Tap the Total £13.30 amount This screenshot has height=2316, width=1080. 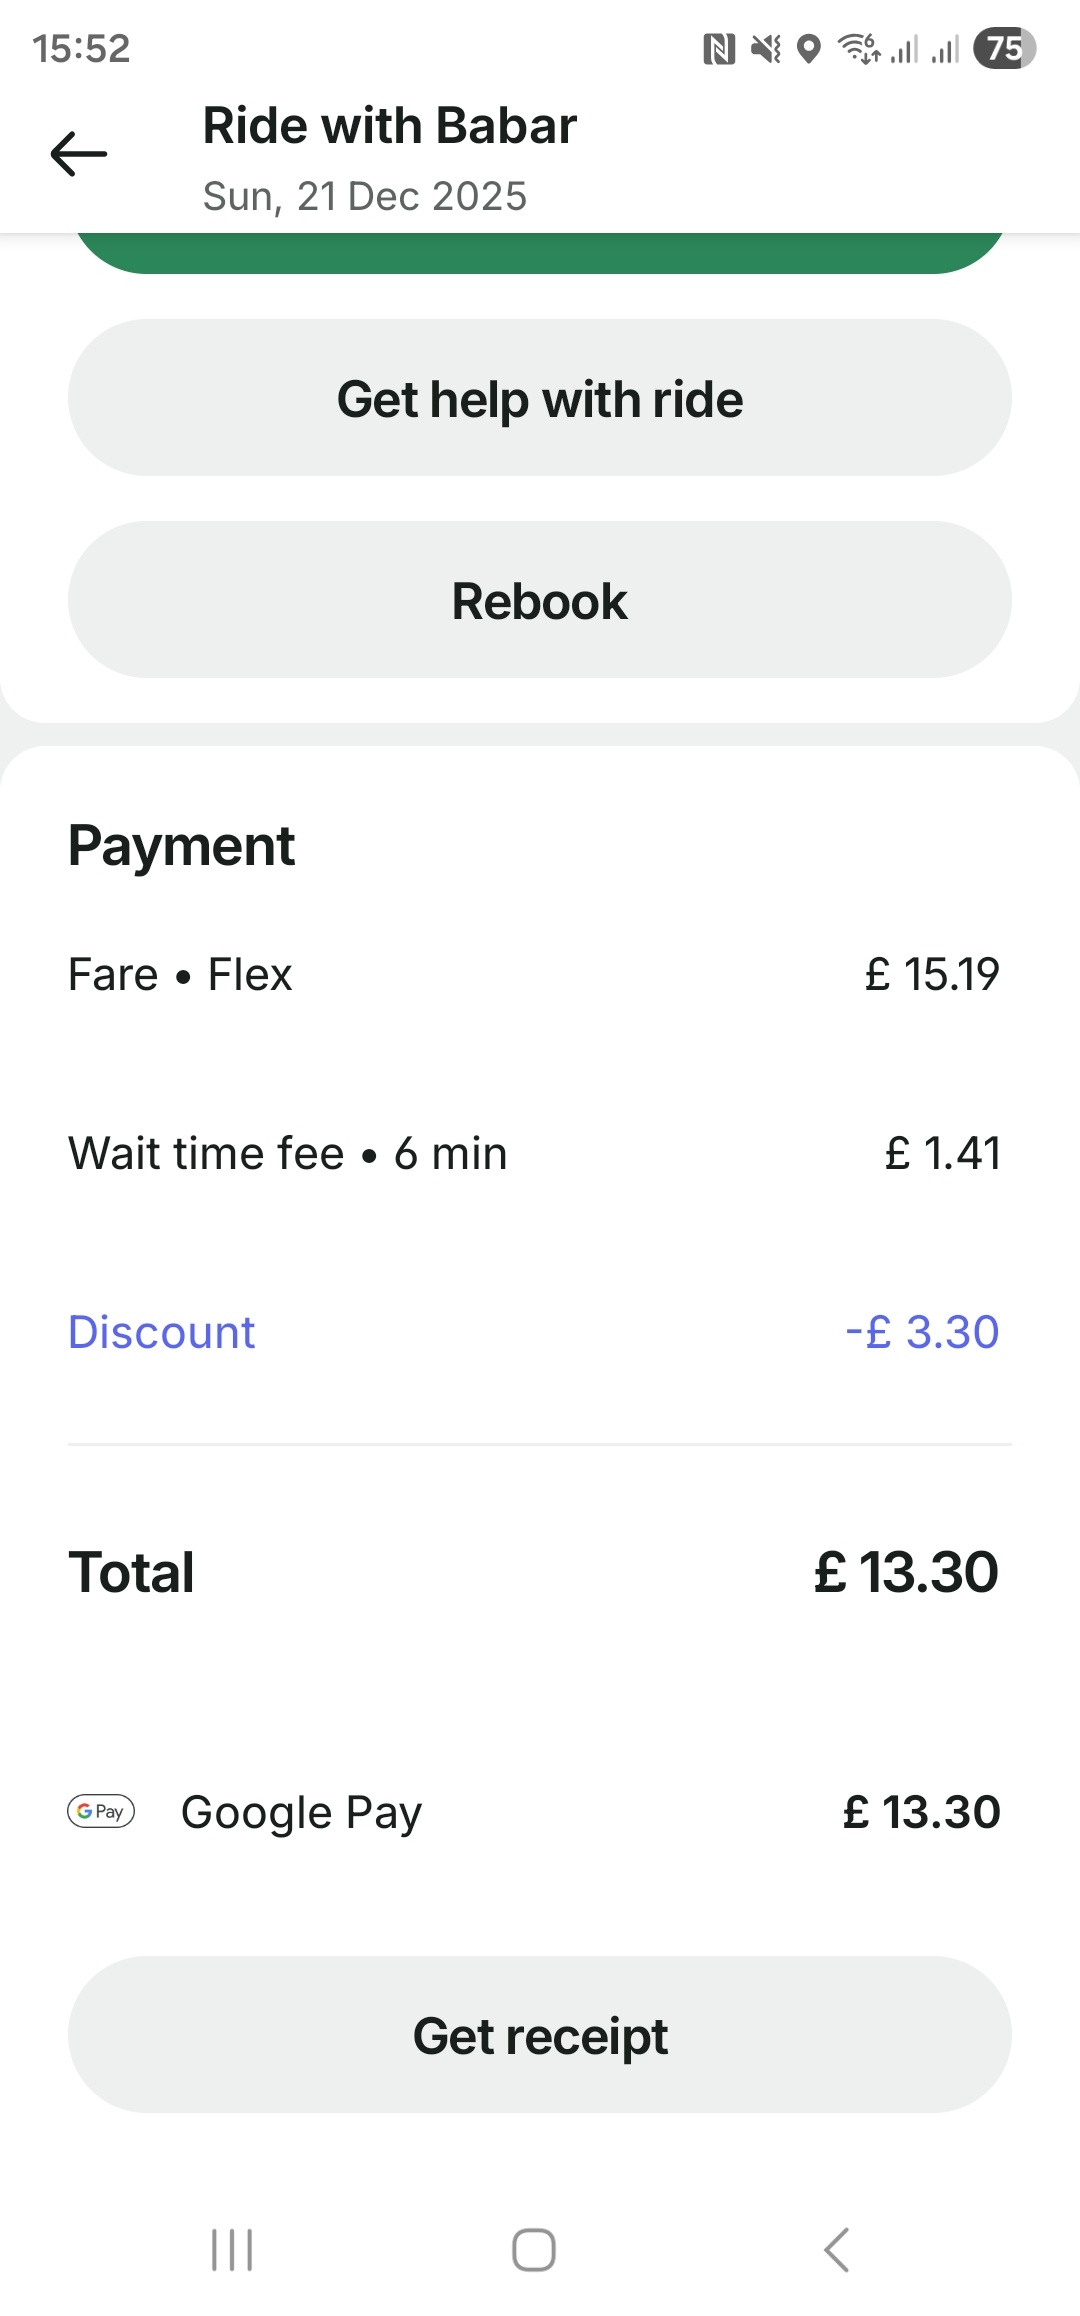pyautogui.click(x=905, y=1572)
